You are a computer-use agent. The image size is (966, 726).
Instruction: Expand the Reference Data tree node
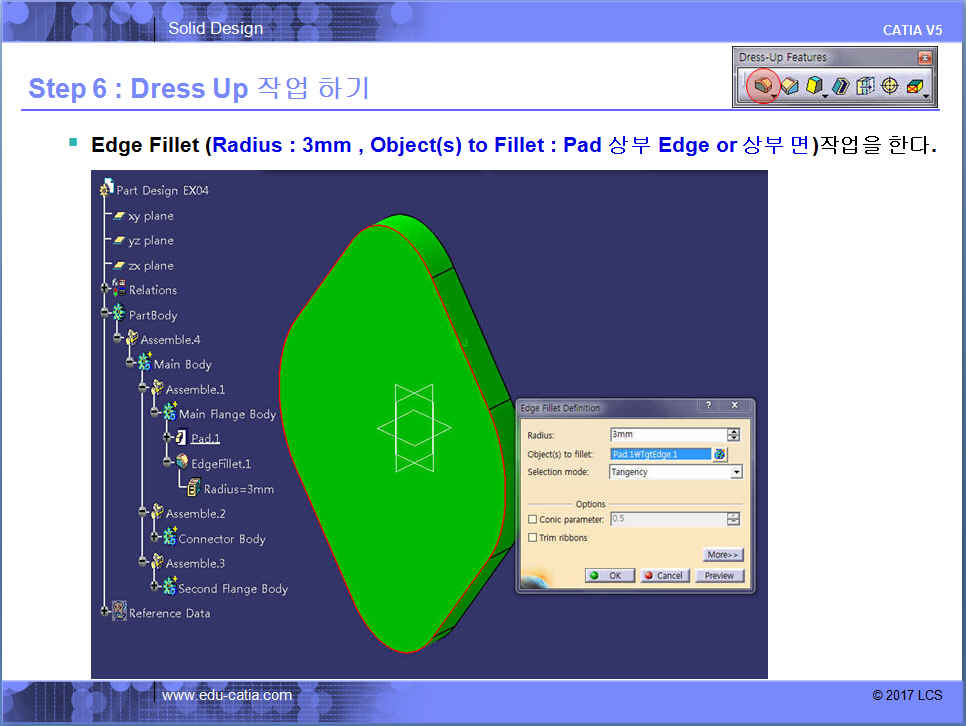105,612
